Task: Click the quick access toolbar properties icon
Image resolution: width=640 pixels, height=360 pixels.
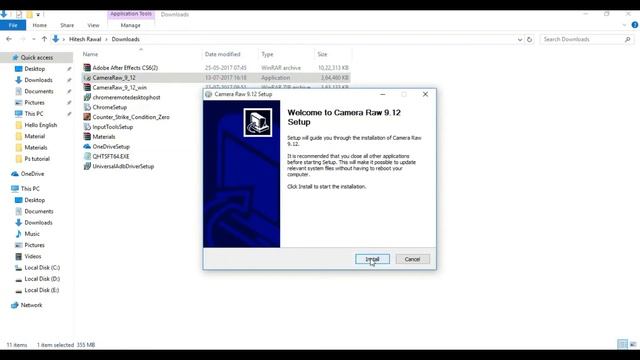Action: [x=19, y=14]
